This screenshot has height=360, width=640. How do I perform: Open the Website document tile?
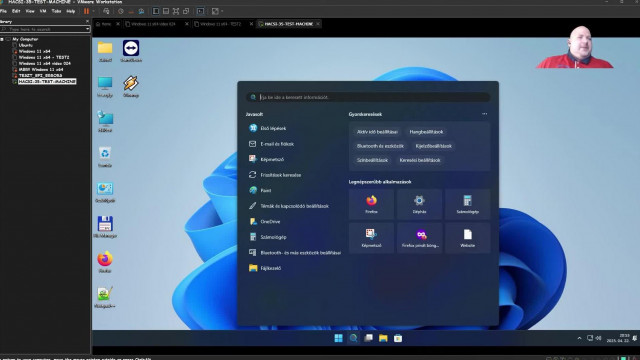pyautogui.click(x=467, y=238)
